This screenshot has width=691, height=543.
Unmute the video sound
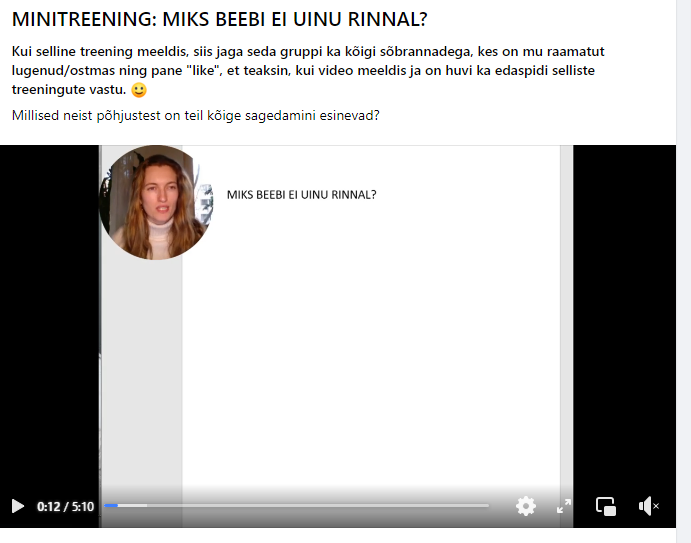pyautogui.click(x=649, y=506)
